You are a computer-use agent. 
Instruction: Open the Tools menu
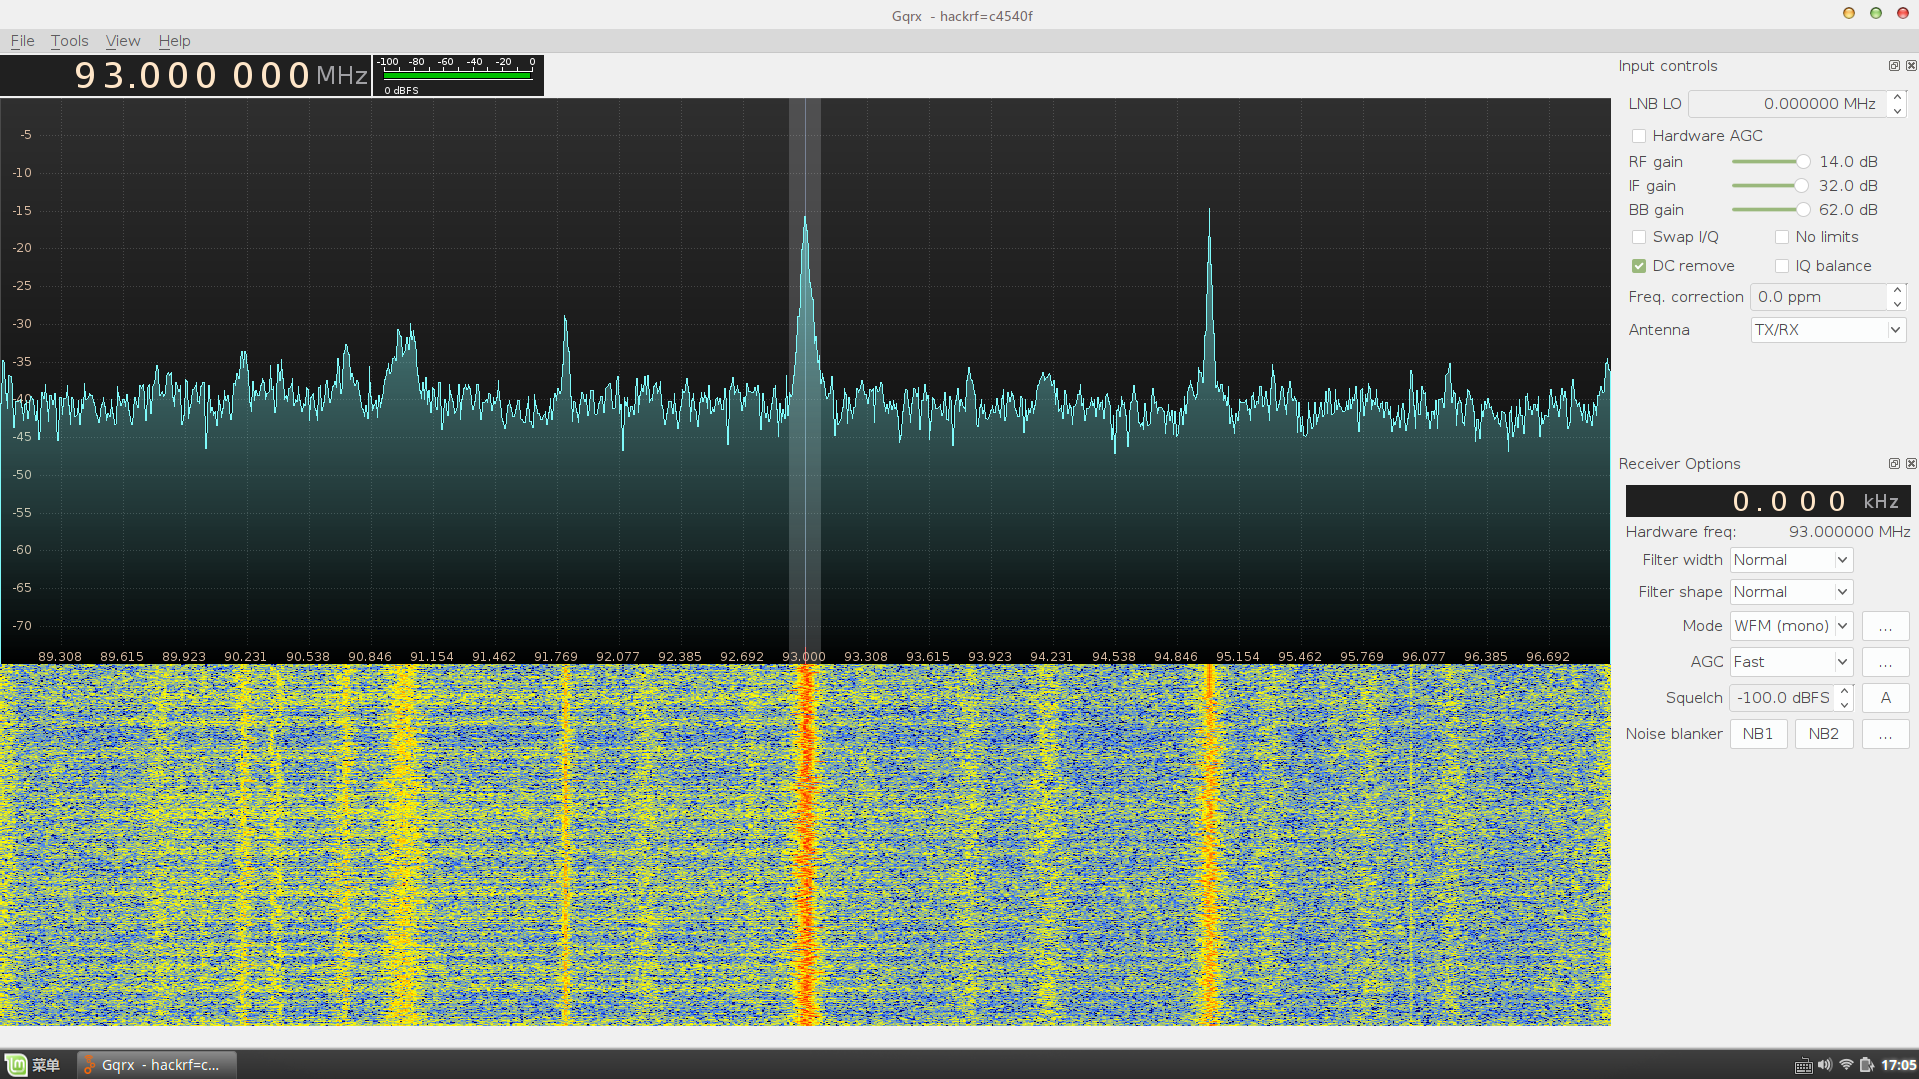tap(69, 41)
